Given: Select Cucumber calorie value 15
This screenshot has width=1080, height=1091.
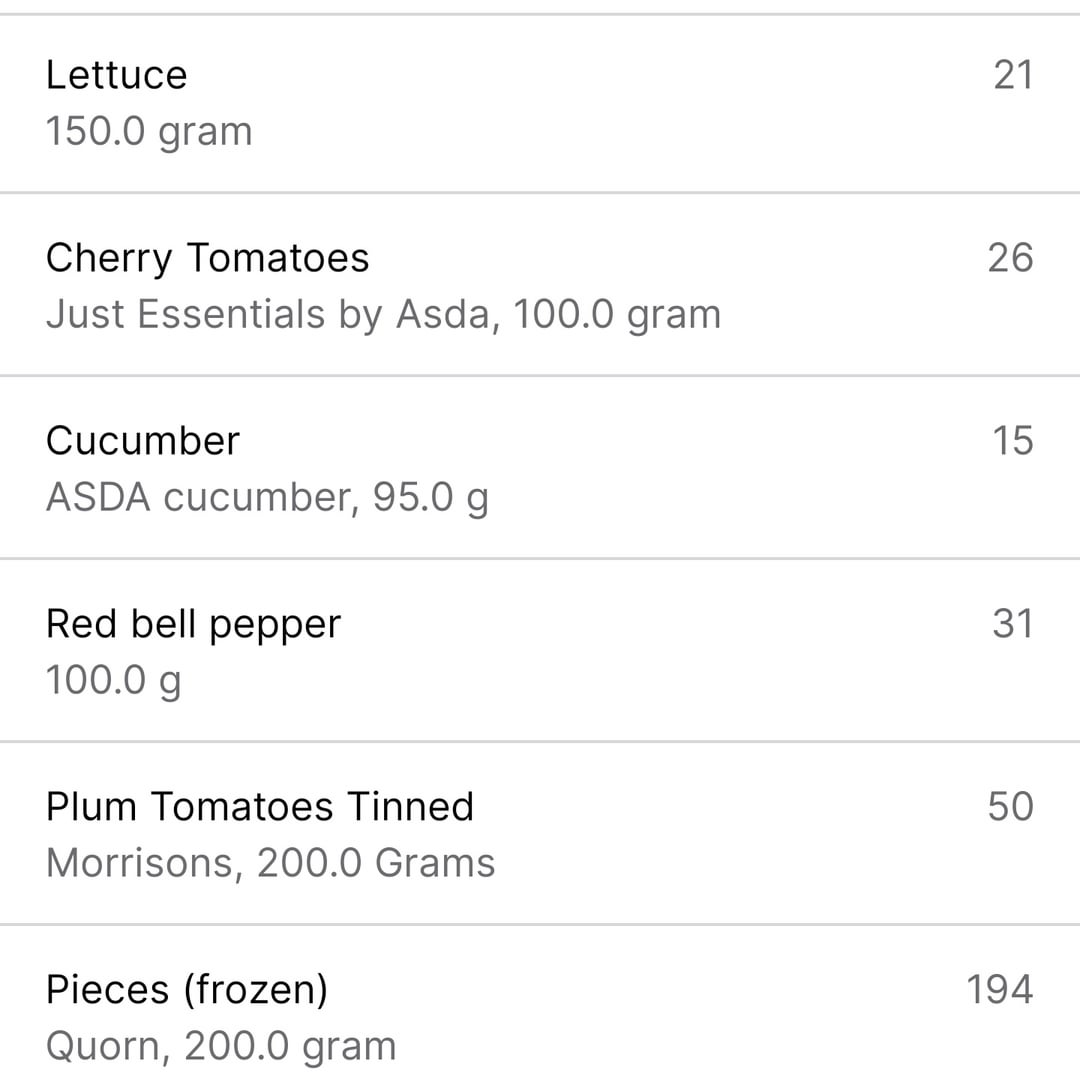Looking at the screenshot, I should point(1012,441).
